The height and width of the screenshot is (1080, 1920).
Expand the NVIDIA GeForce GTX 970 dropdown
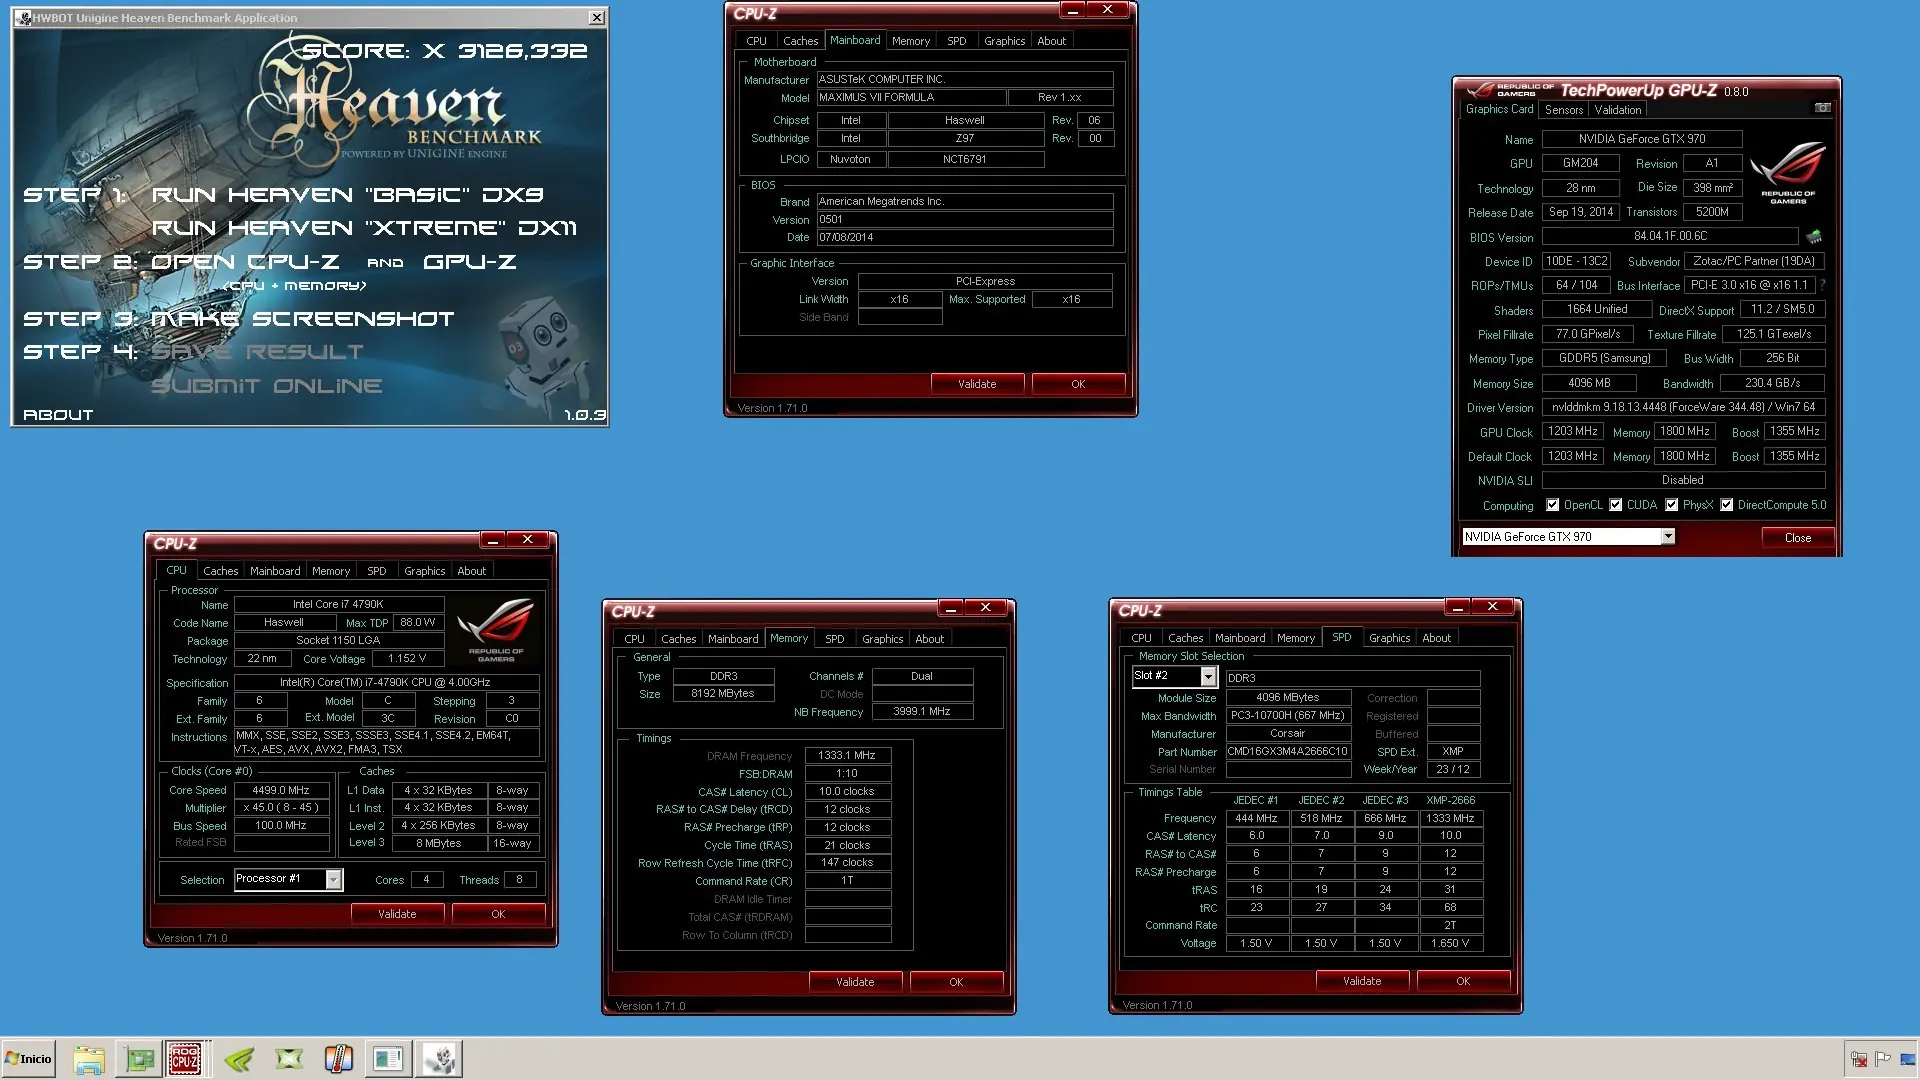(1668, 537)
